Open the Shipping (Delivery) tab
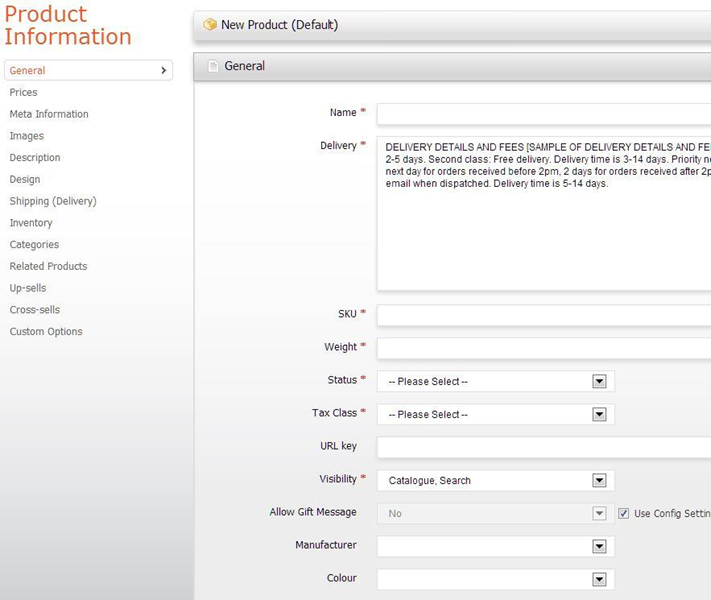Viewport: 711px width, 600px height. pos(53,201)
